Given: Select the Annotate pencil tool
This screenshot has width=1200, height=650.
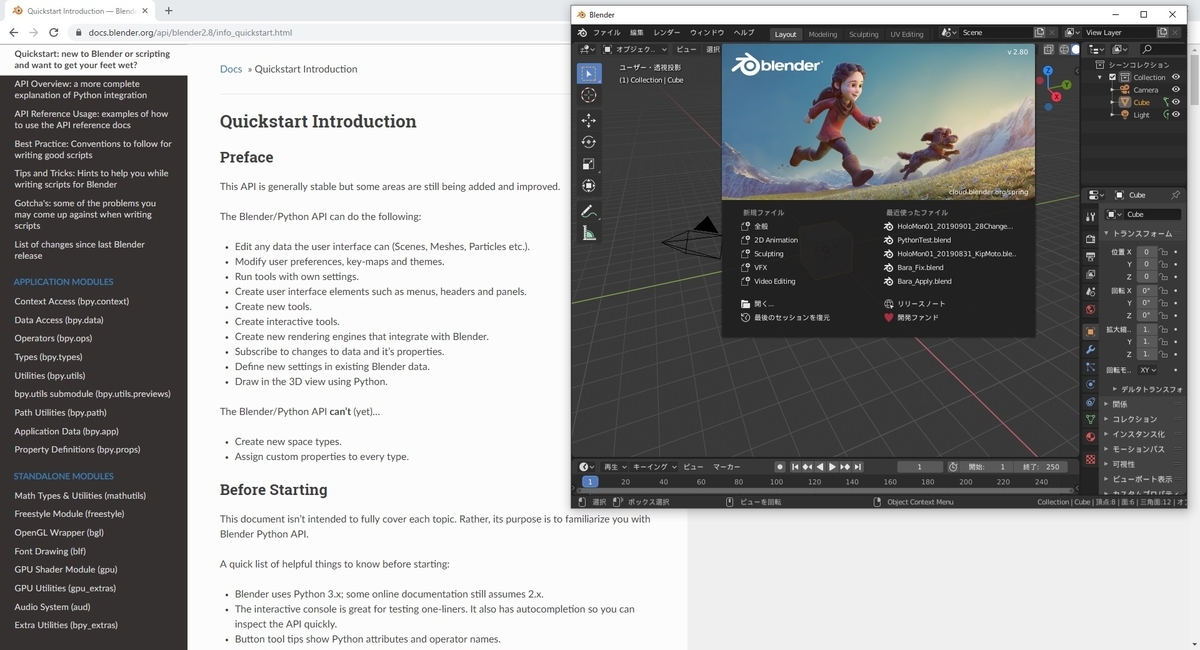Looking at the screenshot, I should pos(589,211).
